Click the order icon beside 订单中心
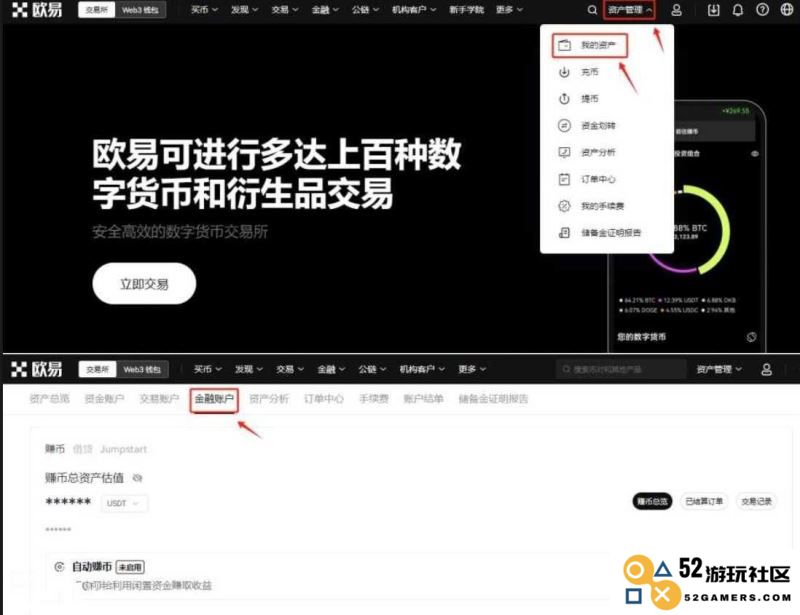Screen dimensions: 800x615 [x=564, y=179]
